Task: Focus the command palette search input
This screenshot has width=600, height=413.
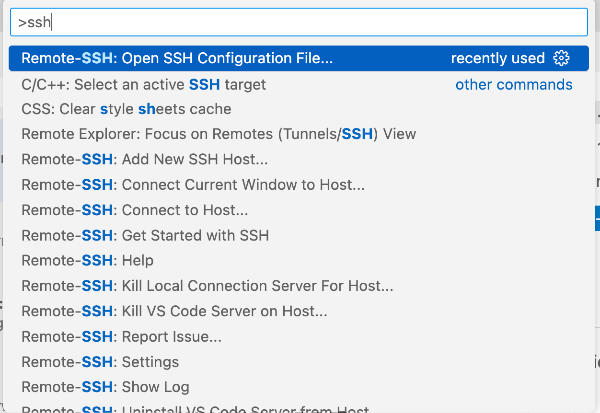Action: (x=299, y=22)
